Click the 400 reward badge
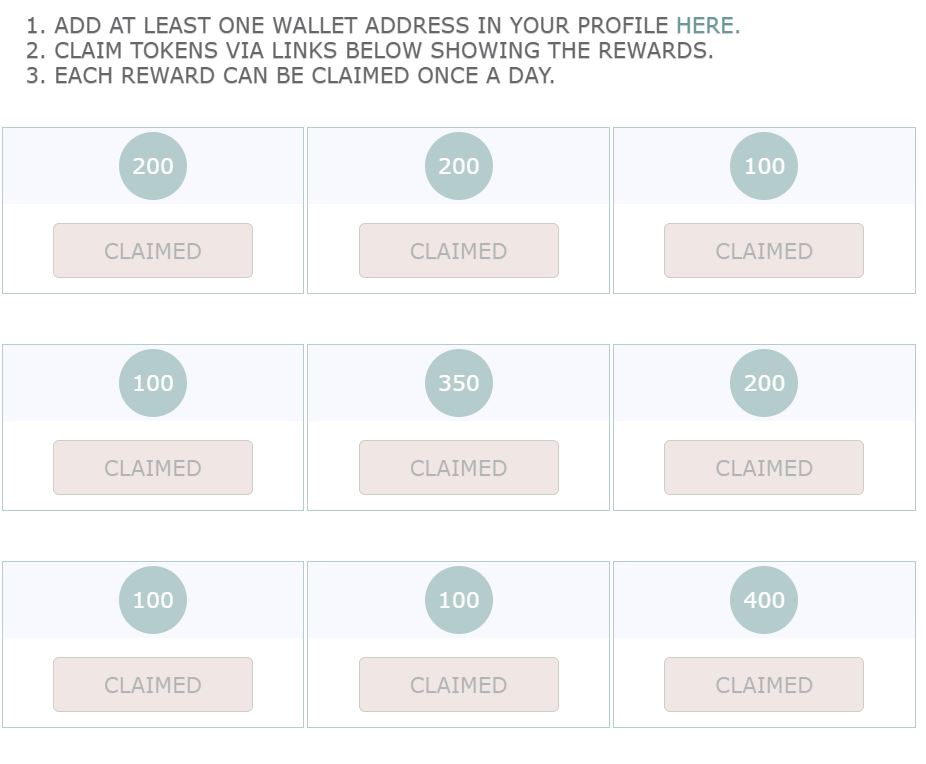 [x=764, y=600]
